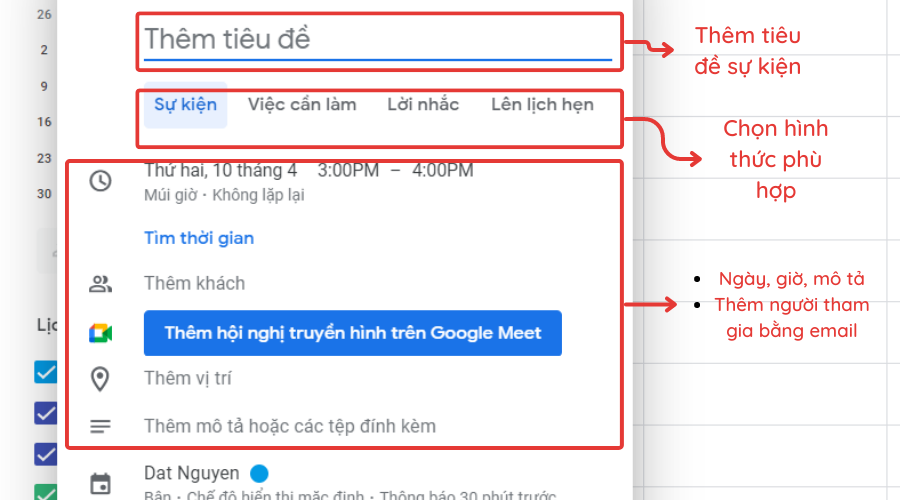Click the Google Meet camera icon
The image size is (900, 500).
pos(100,333)
